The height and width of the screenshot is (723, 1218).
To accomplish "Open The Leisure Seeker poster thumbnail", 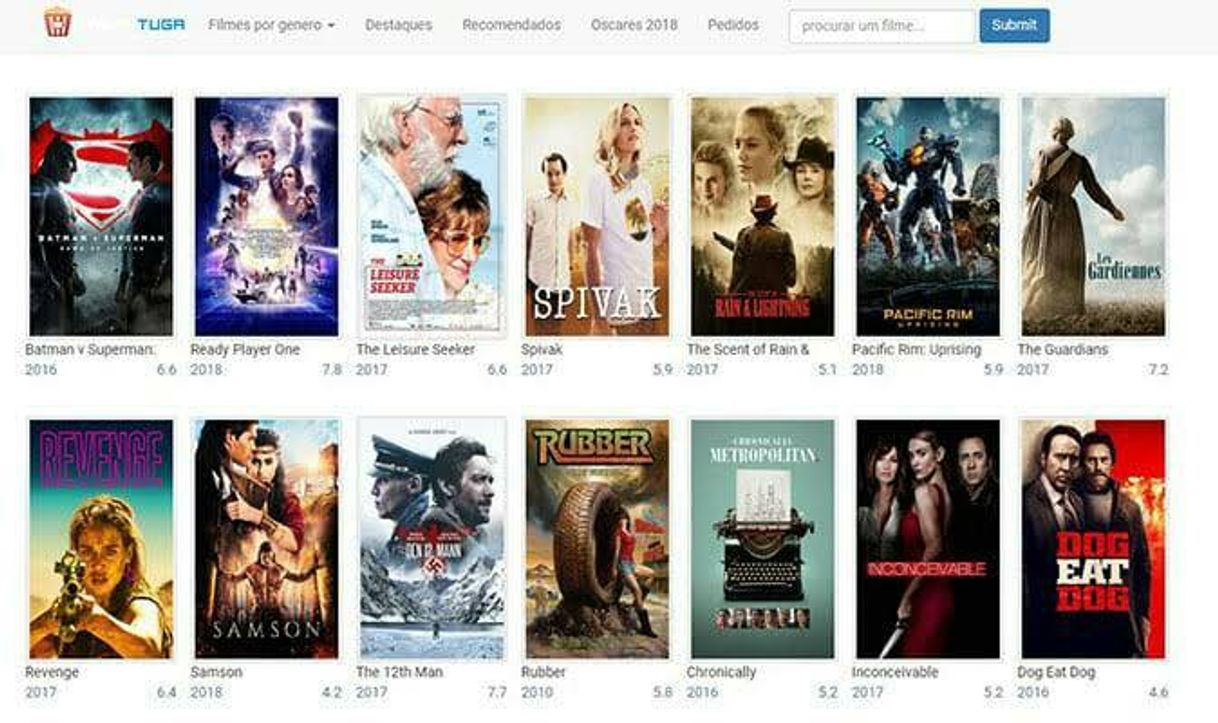I will pyautogui.click(x=432, y=216).
